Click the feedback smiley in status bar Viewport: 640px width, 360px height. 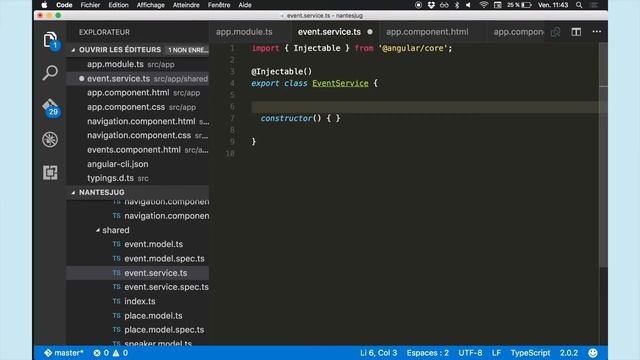(x=593, y=353)
